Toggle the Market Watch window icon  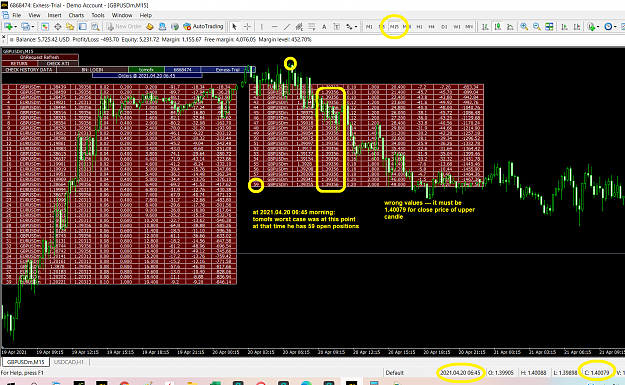(45, 26)
